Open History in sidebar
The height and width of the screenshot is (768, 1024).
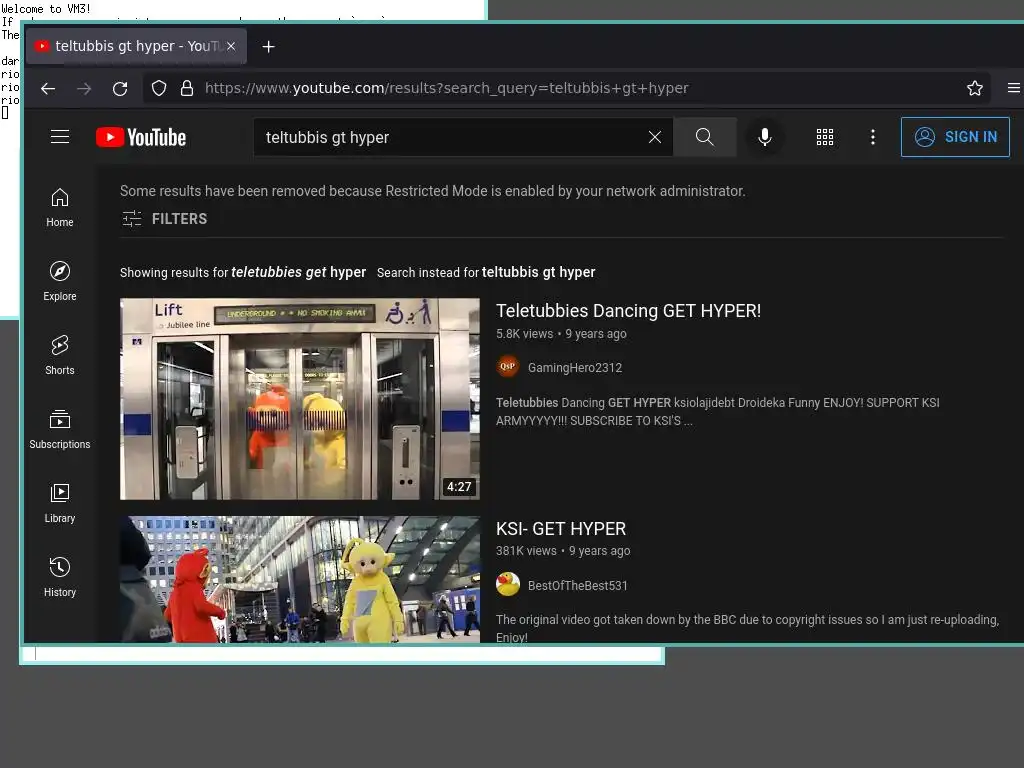coord(60,577)
